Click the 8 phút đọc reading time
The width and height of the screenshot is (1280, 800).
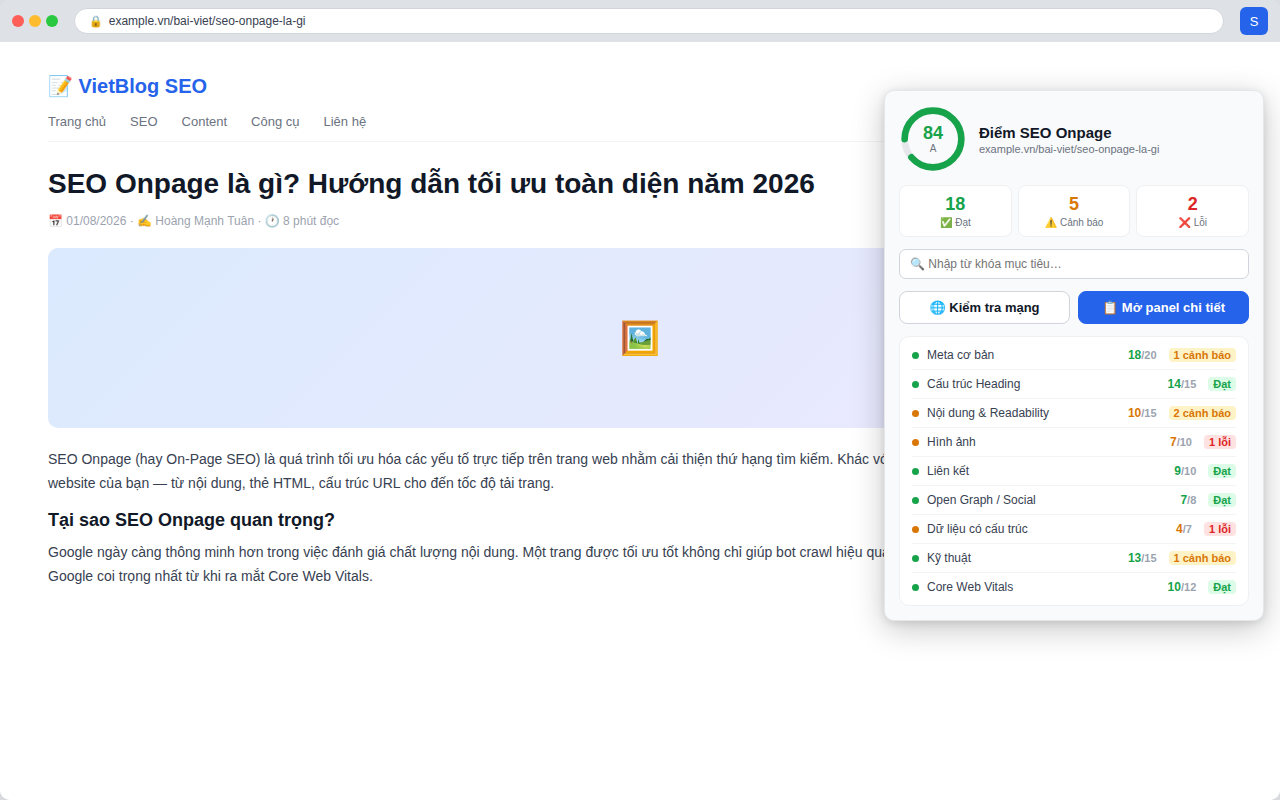click(311, 221)
